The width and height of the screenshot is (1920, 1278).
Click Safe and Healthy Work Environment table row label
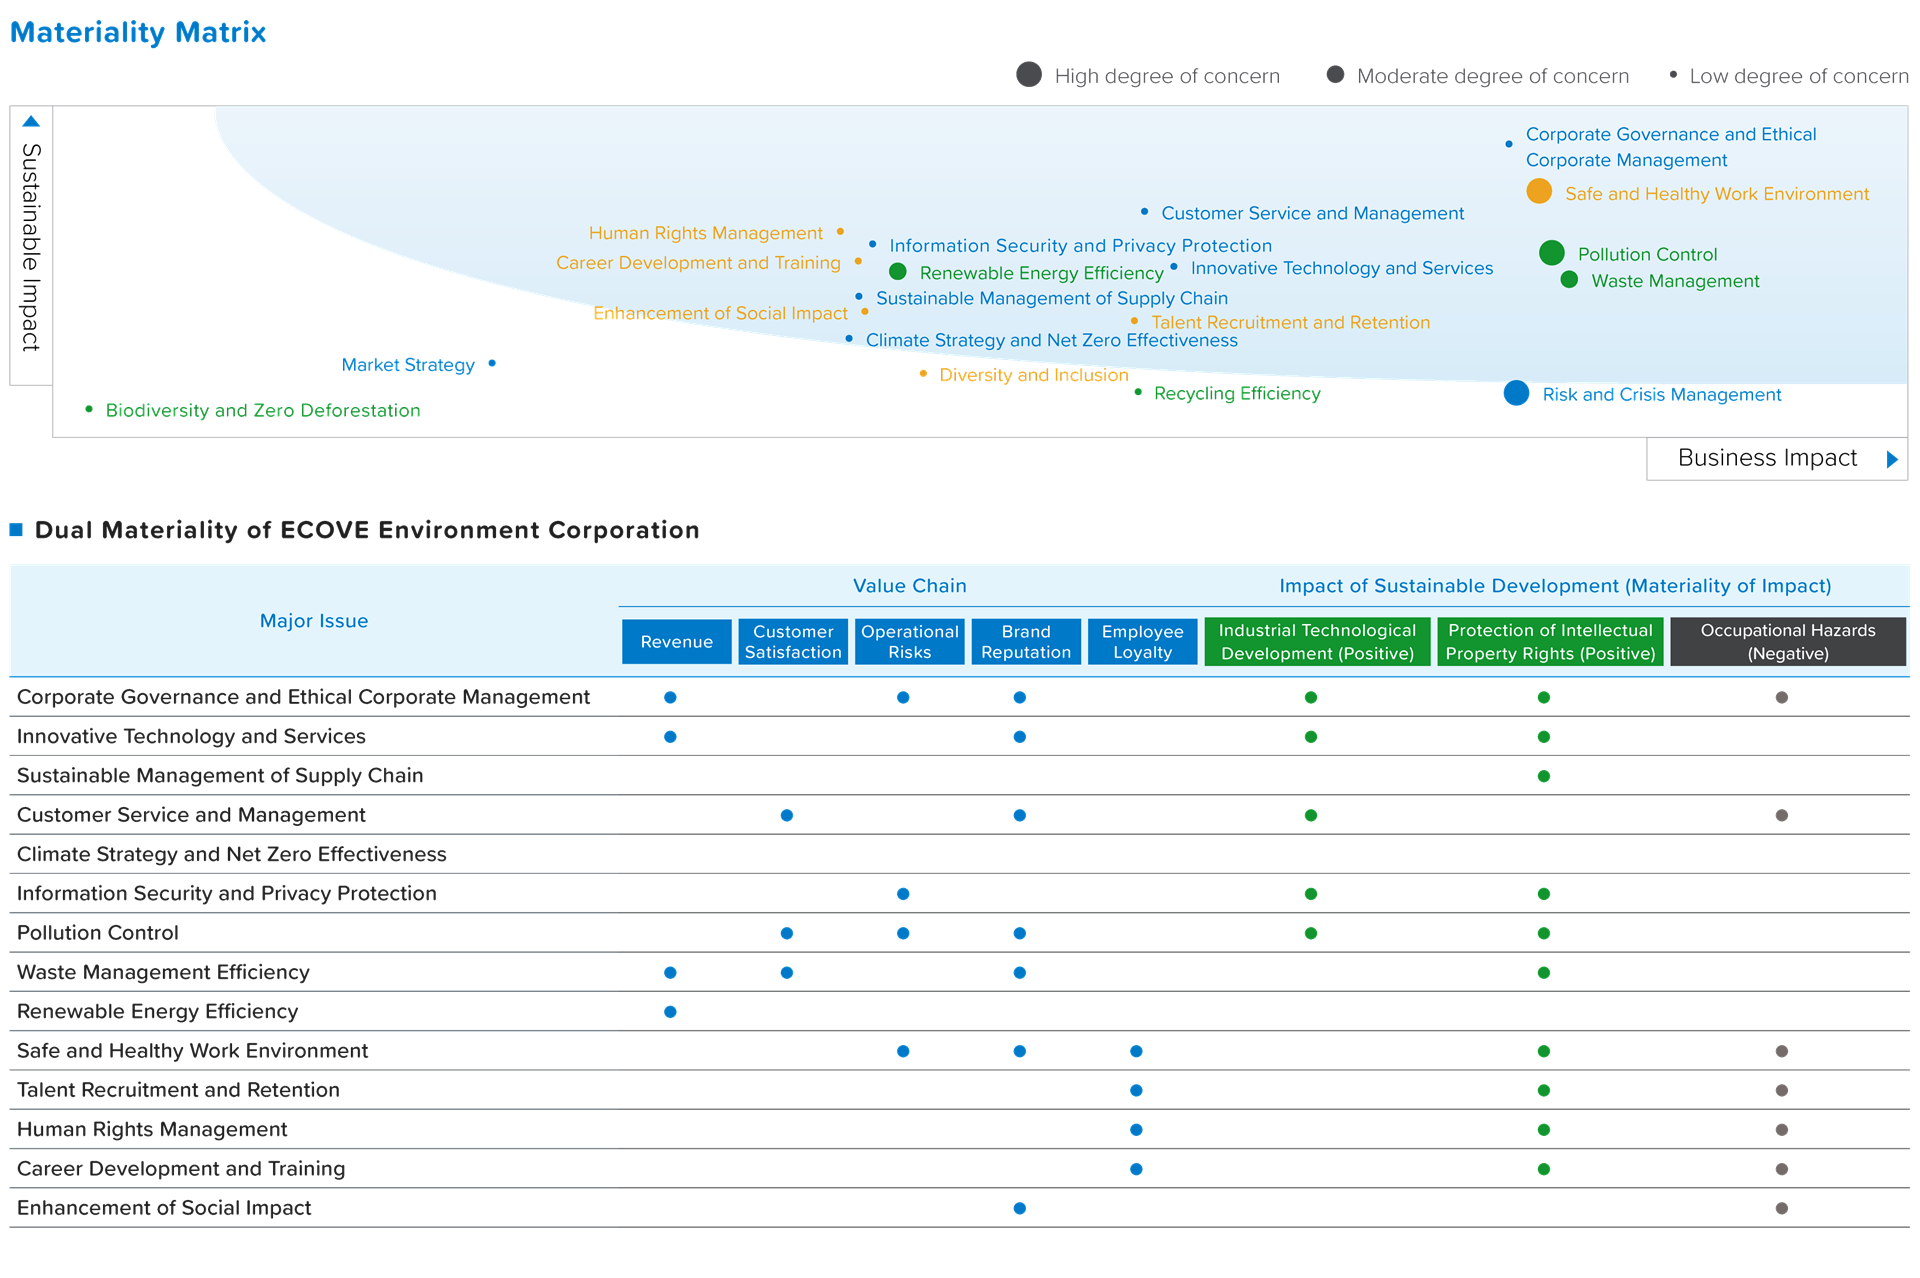[x=192, y=1051]
